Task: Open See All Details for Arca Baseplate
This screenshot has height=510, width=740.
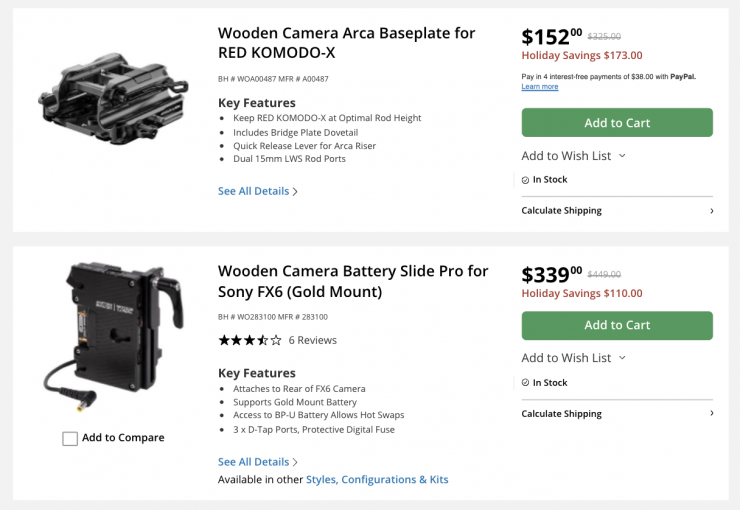Action: click(x=257, y=191)
